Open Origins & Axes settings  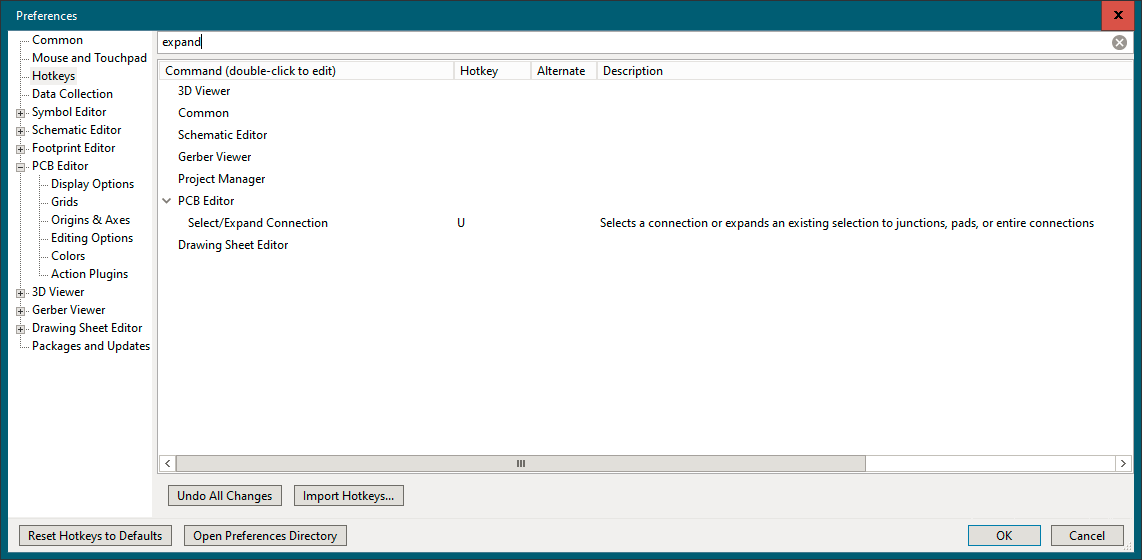(x=91, y=220)
